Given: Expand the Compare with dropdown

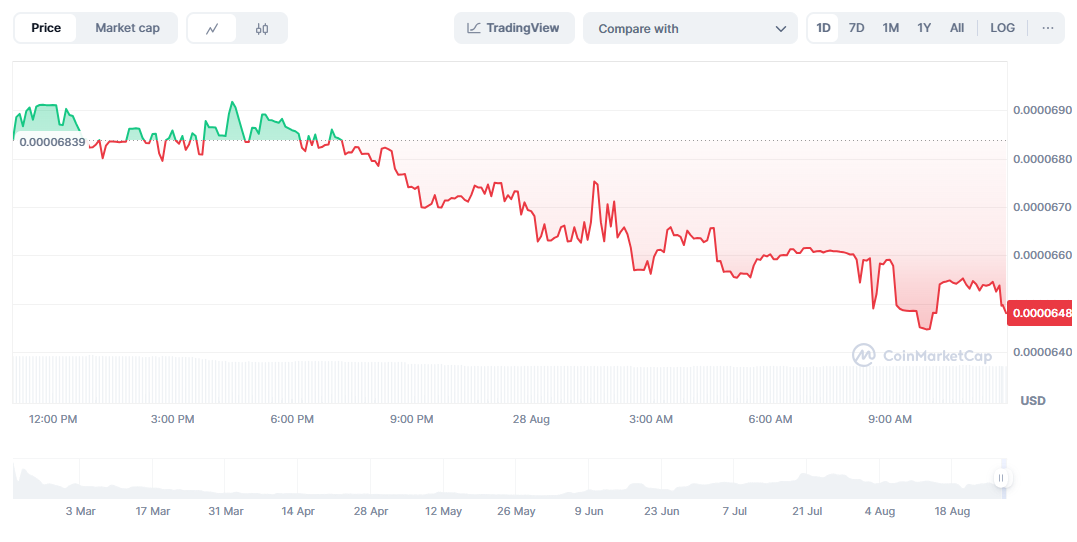Looking at the screenshot, I should click(690, 28).
